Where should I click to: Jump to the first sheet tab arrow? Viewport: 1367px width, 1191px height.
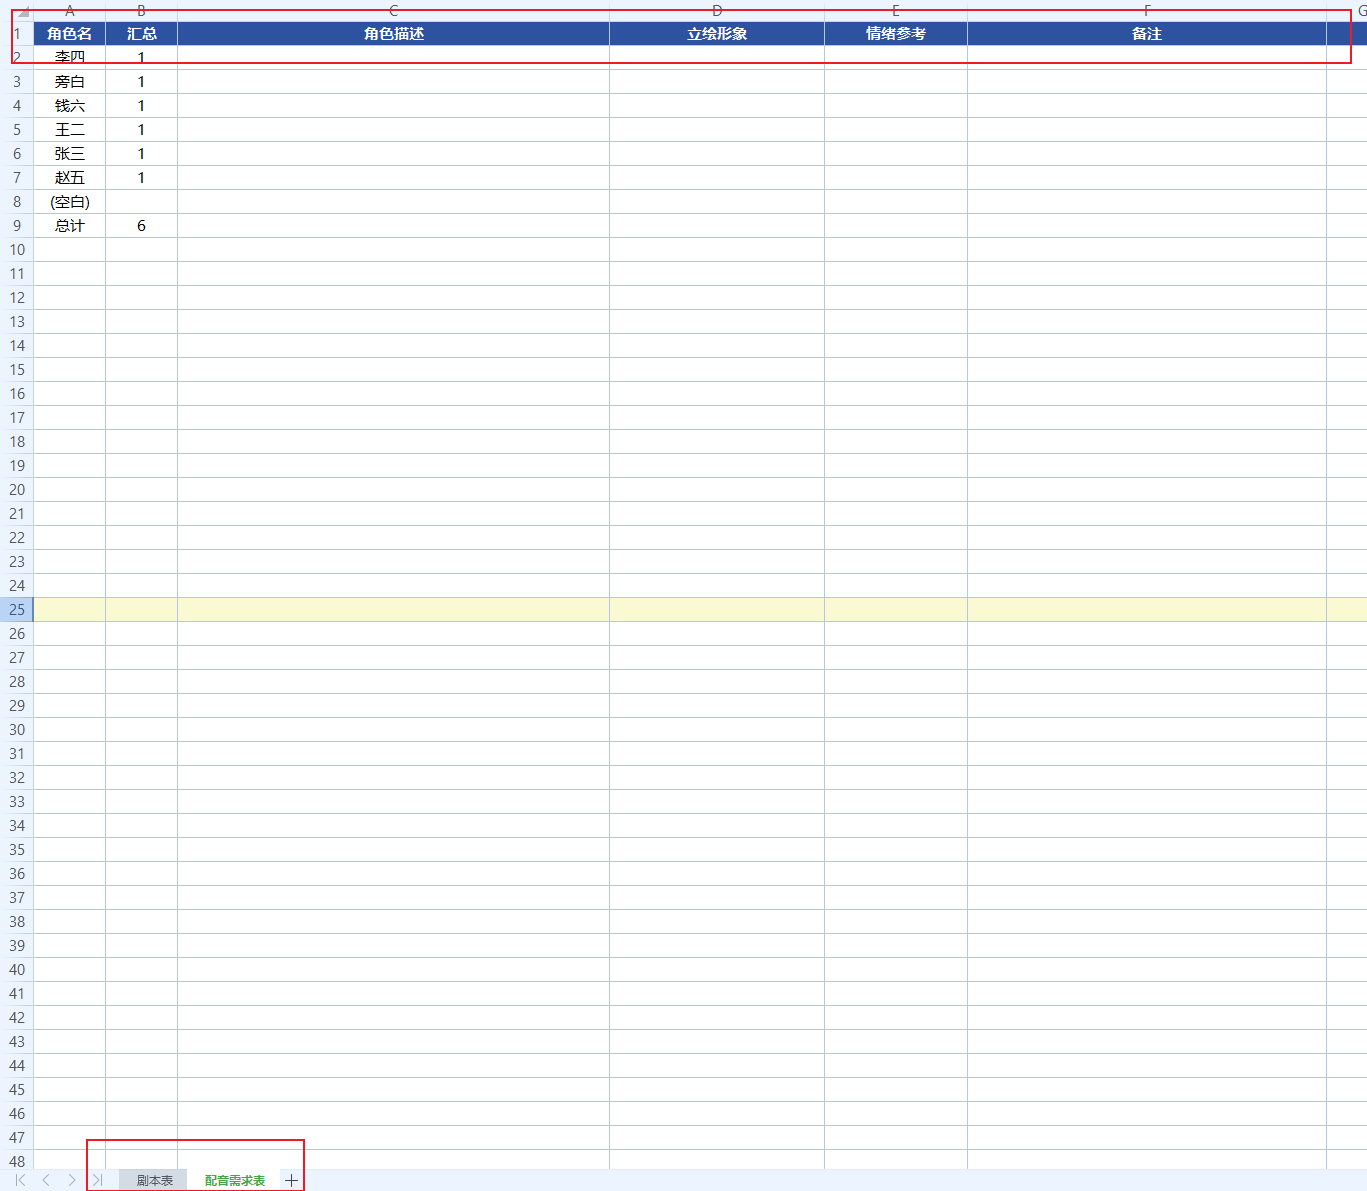tap(20, 1181)
